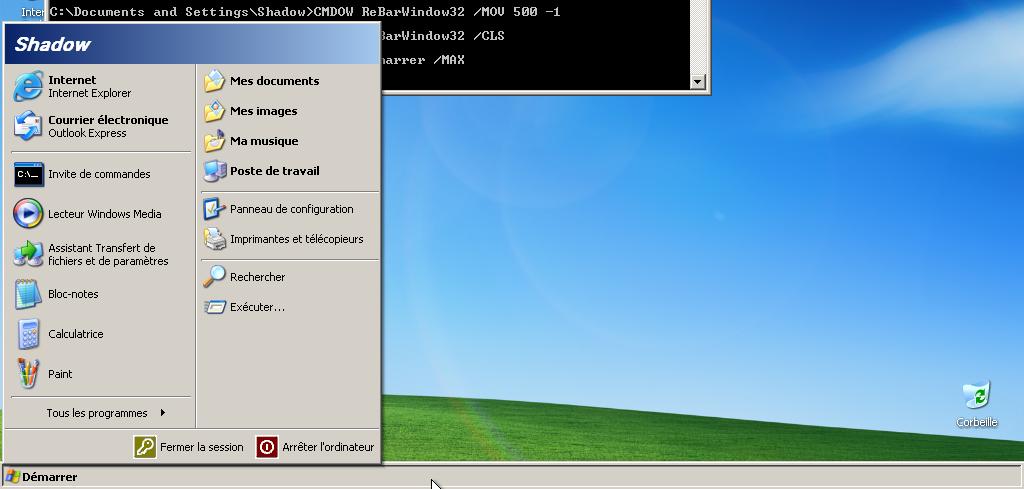Launch Calculatrice
Viewport: 1024px width, 489px height.
coord(75,334)
